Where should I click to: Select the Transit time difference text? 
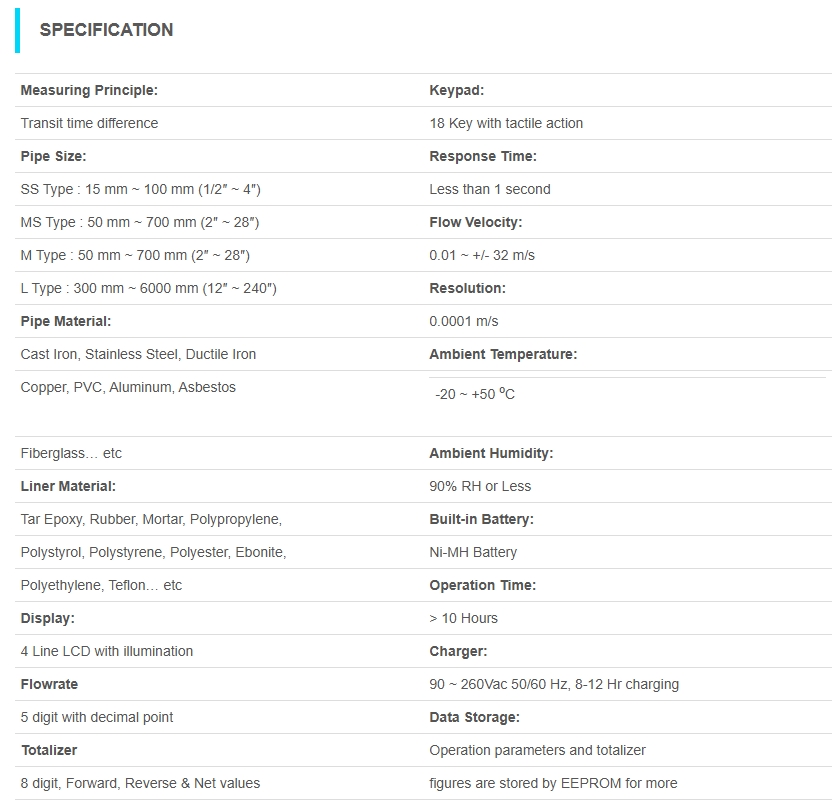(x=89, y=123)
